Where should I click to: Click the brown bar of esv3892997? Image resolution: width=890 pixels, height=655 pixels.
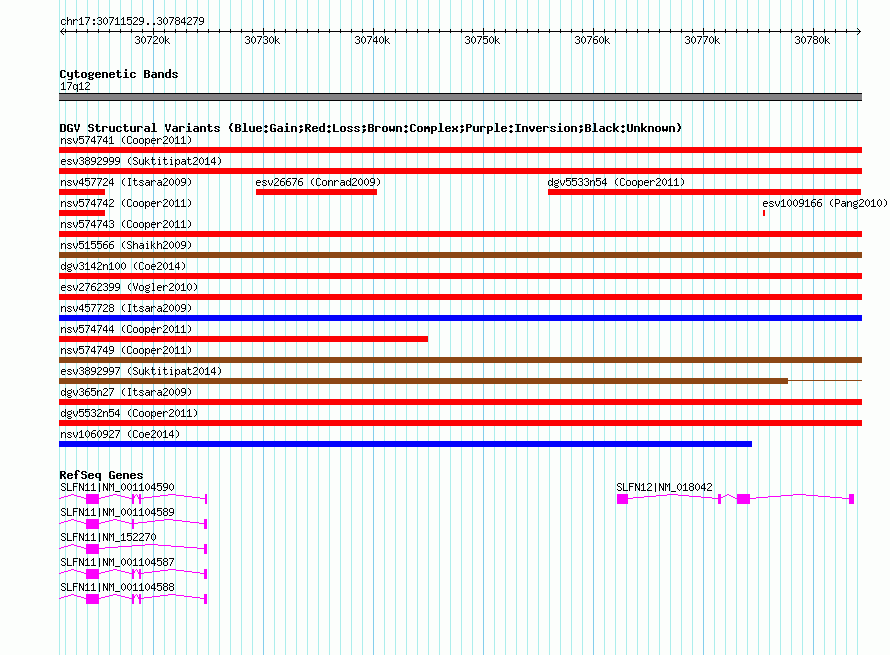[x=423, y=381]
